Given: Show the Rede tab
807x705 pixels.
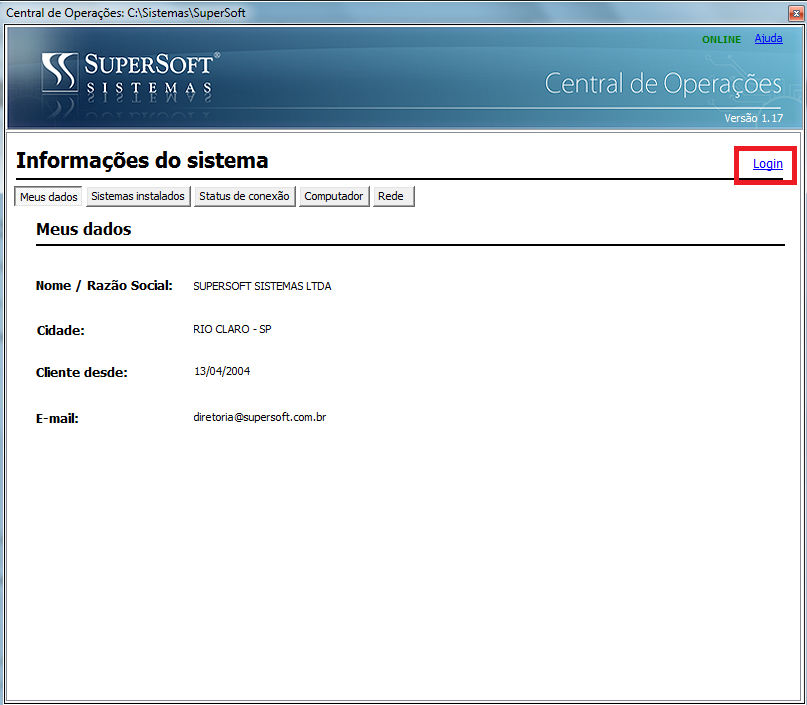Looking at the screenshot, I should tap(393, 196).
